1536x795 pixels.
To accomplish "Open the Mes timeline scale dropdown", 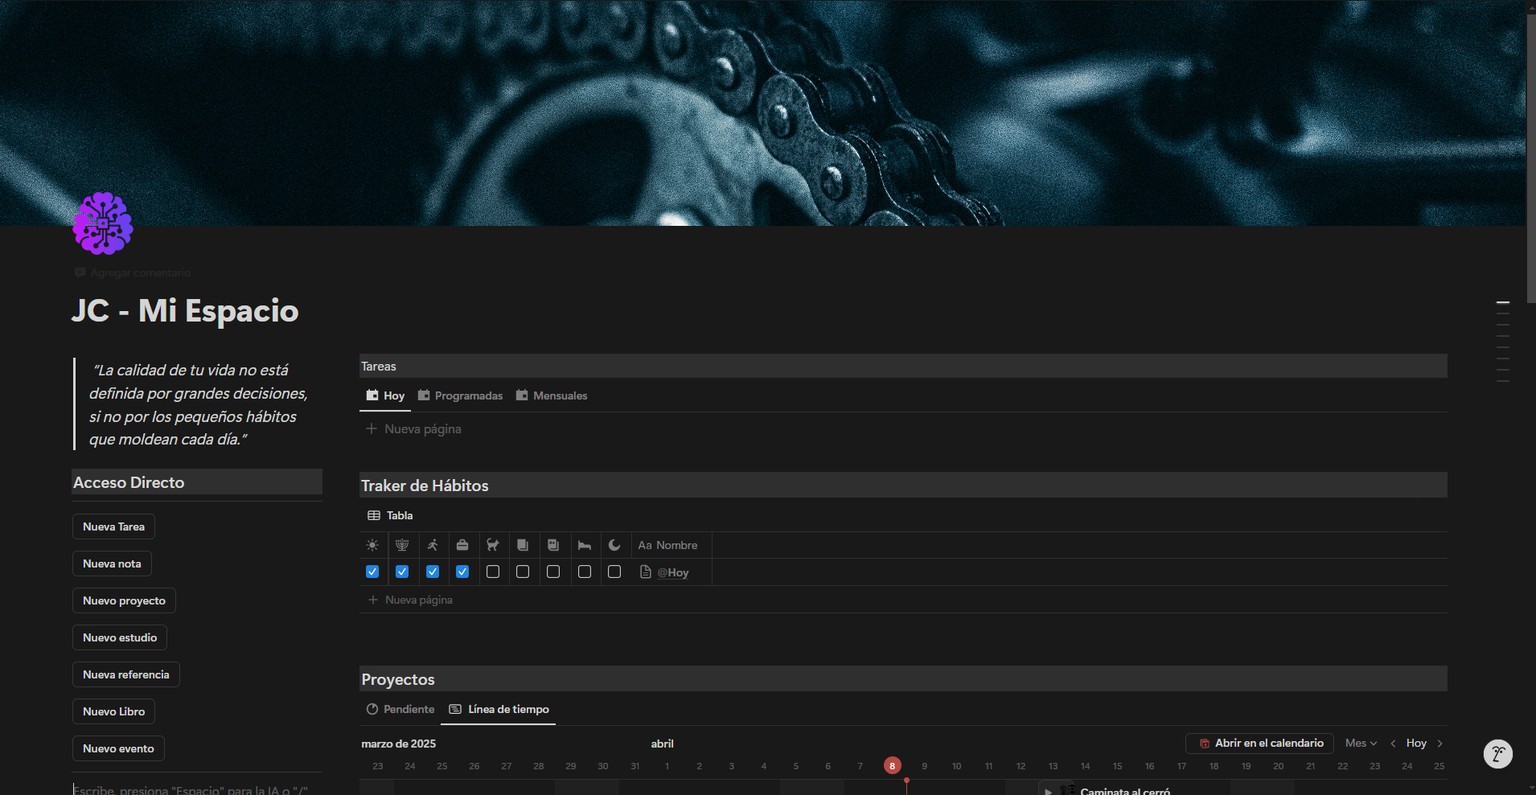I will point(1361,744).
